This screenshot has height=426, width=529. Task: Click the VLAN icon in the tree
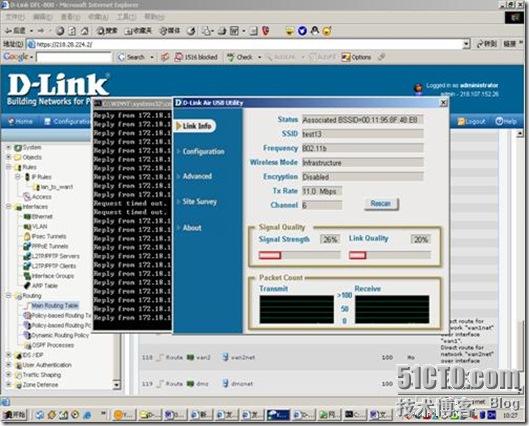point(27,227)
